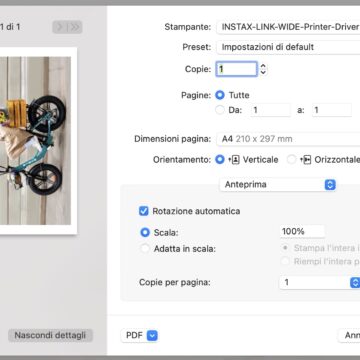
Task: Open the Copie per pagina dropdown
Action: pos(320,283)
